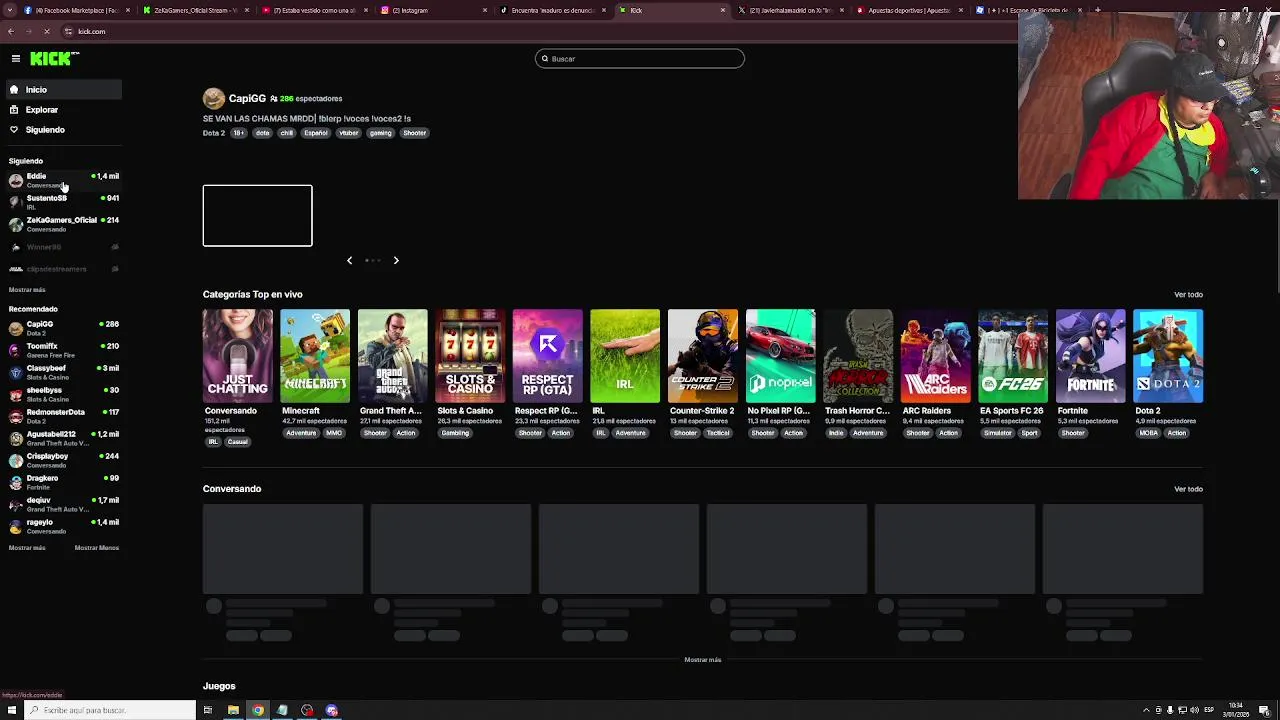The height and width of the screenshot is (720, 1280).
Task: Open CapiGG in the Recomendado list
Action: [x=63, y=328]
